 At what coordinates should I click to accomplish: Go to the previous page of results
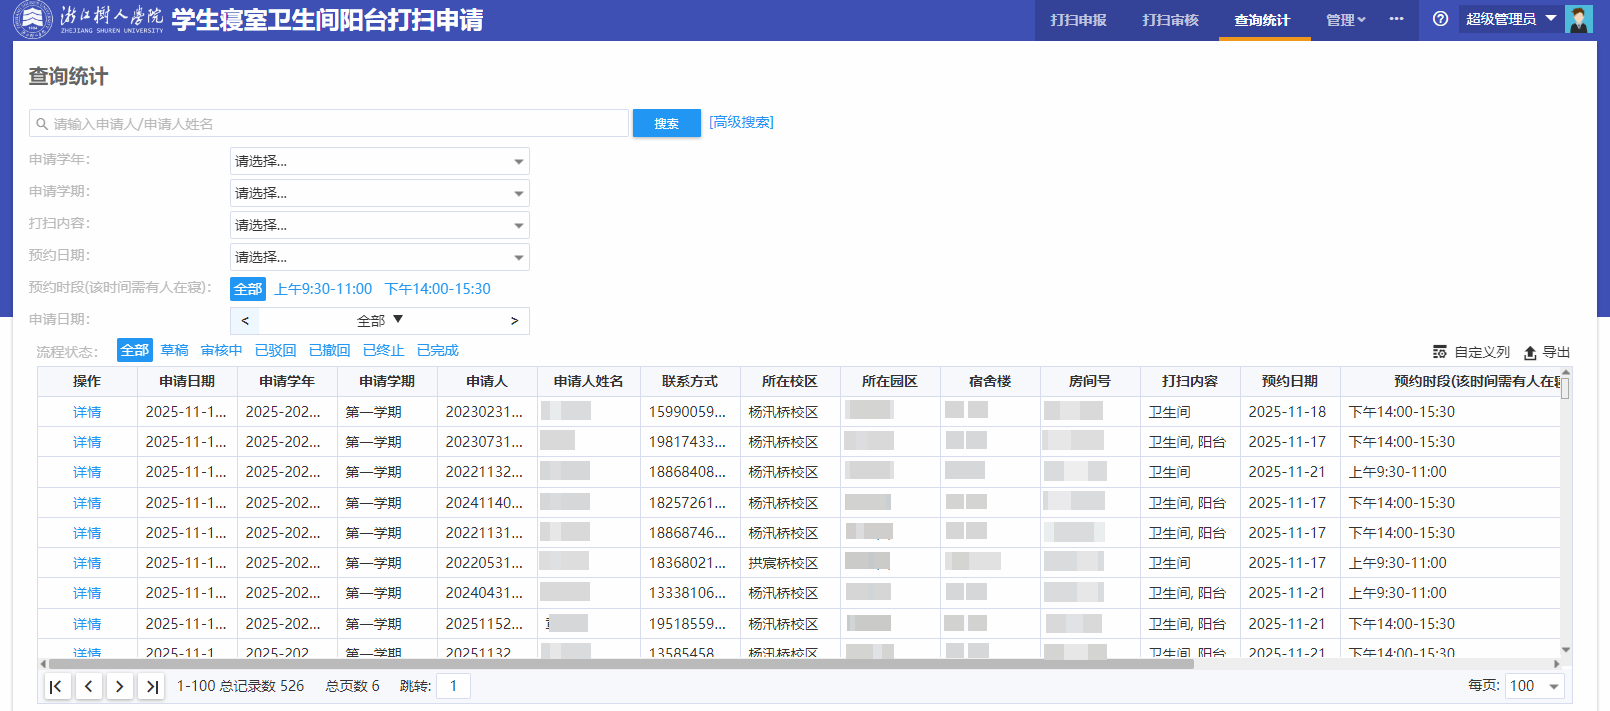[89, 686]
